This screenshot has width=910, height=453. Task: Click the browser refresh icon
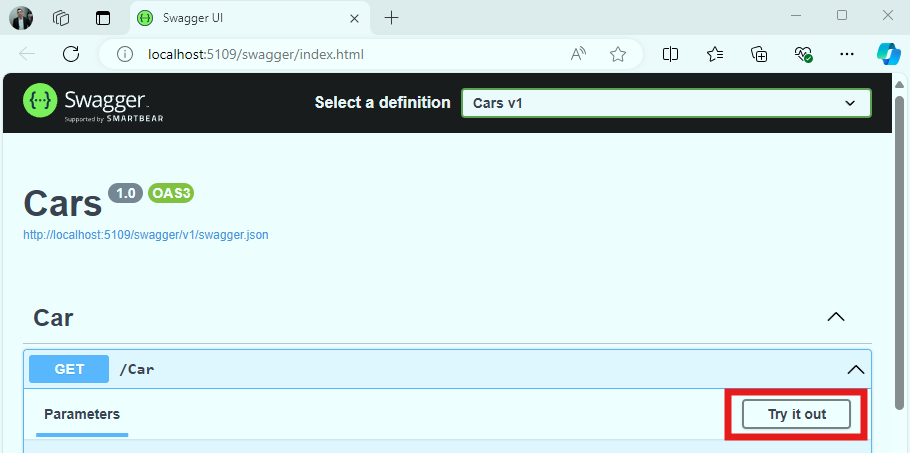(x=71, y=55)
